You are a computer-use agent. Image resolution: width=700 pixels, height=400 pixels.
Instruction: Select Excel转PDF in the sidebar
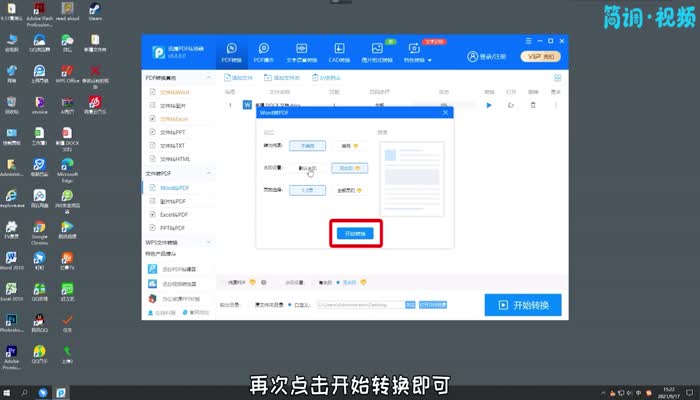(176, 214)
